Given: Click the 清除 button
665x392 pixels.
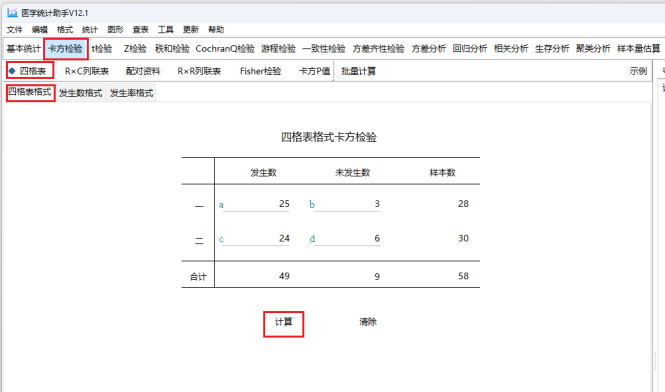Looking at the screenshot, I should click(368, 322).
